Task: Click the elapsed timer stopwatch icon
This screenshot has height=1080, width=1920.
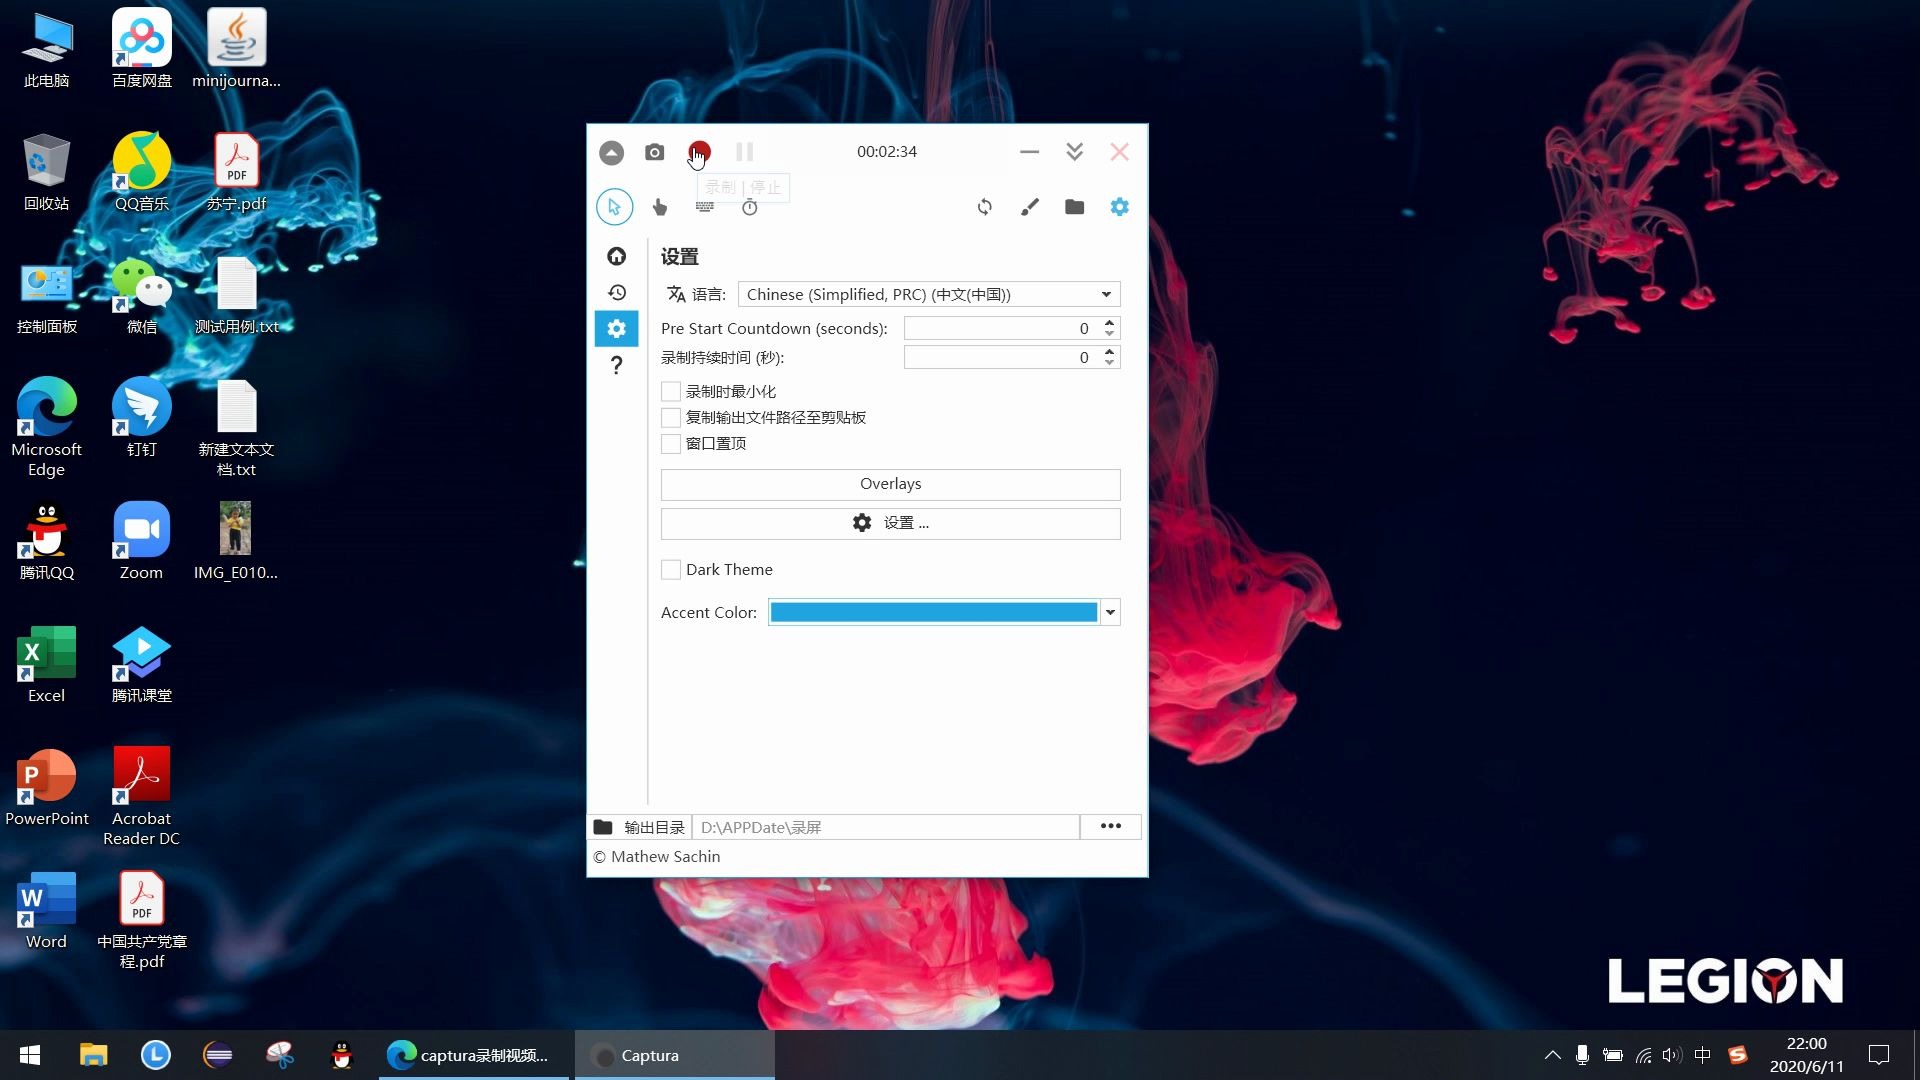Action: (750, 207)
